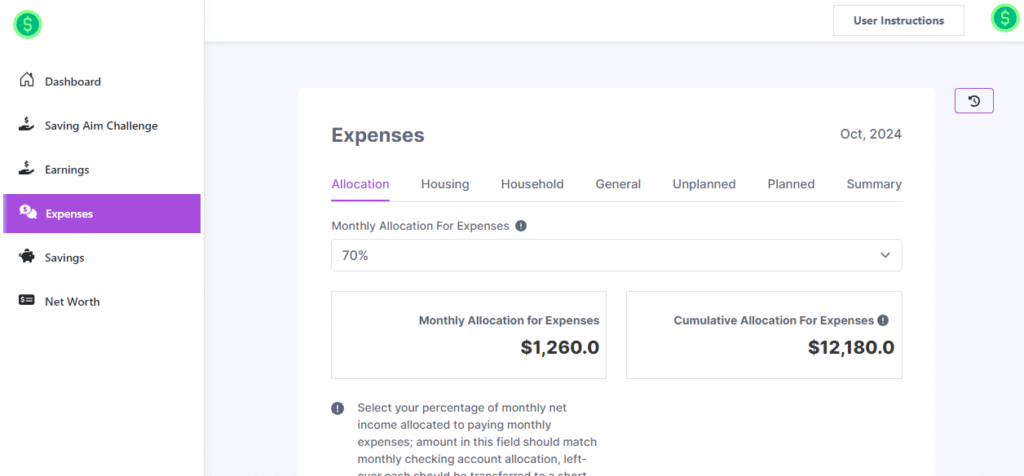Click the Net Worth card icon

[x=28, y=301]
